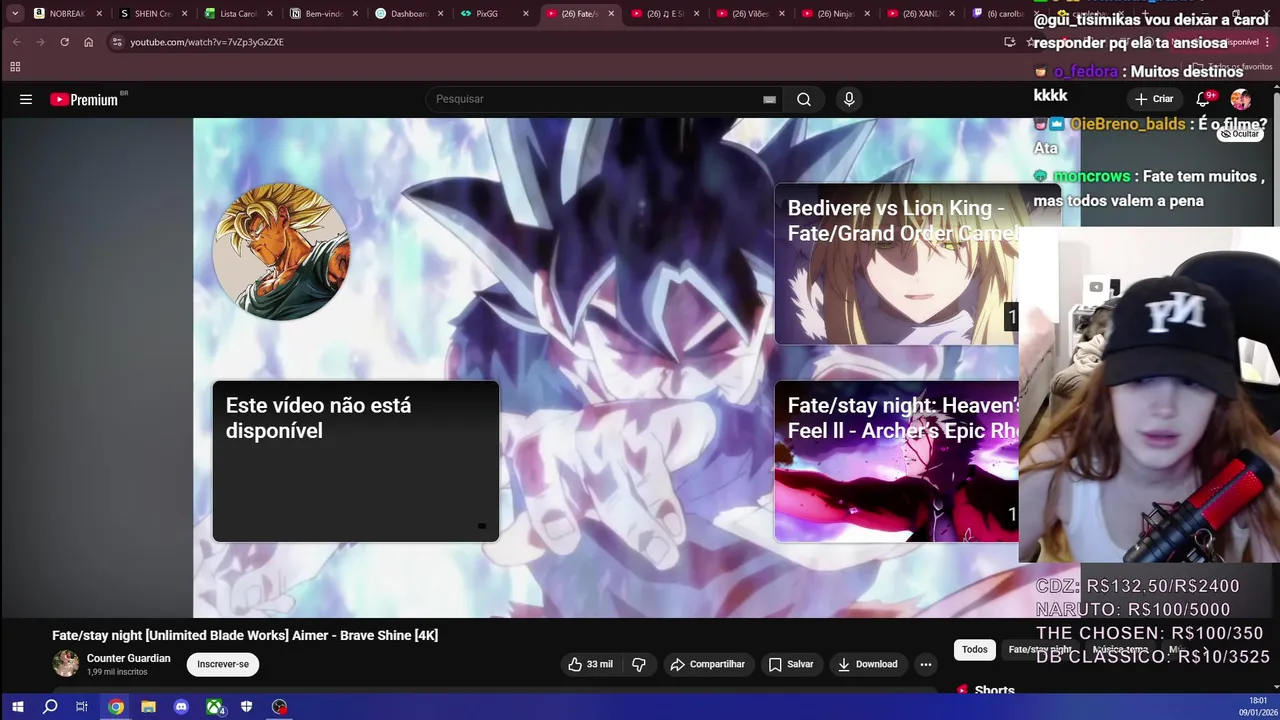
Task: Switch to the SHEIN tab
Action: pyautogui.click(x=152, y=14)
